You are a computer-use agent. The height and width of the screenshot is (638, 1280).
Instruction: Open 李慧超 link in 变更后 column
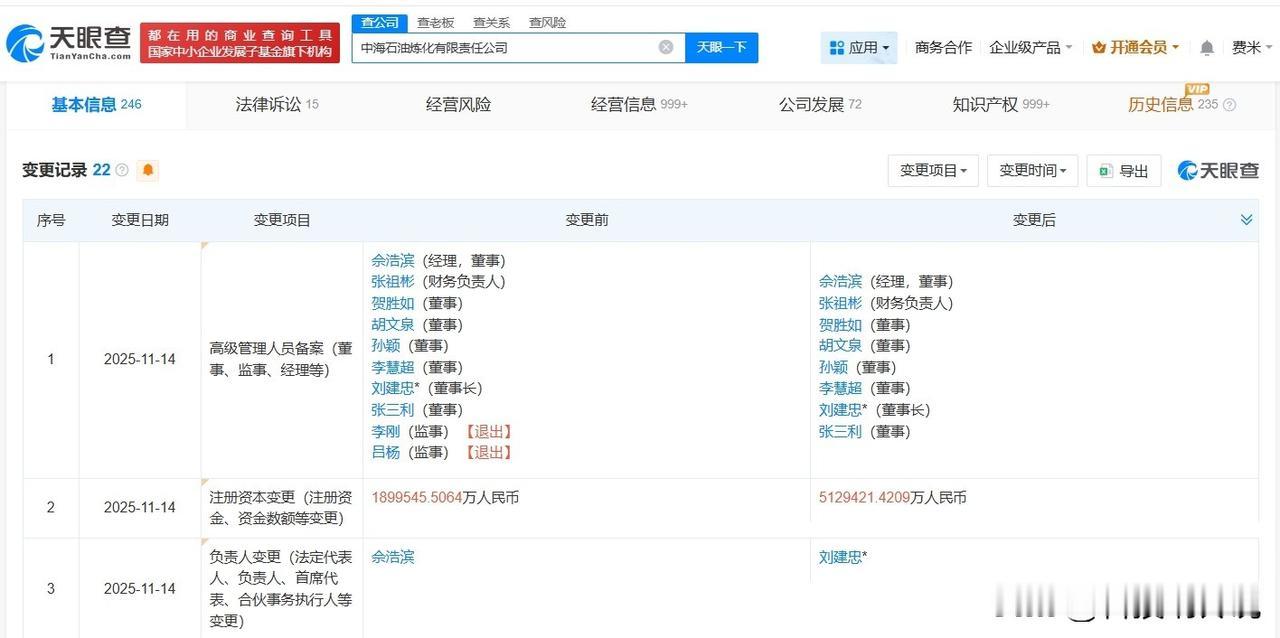[x=840, y=388]
